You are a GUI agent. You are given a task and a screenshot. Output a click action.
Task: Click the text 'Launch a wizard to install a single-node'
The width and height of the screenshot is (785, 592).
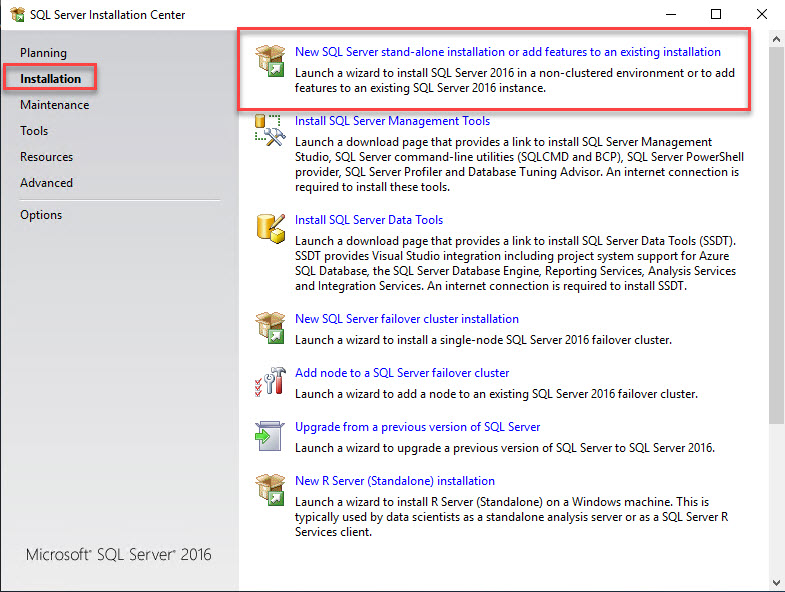point(399,340)
